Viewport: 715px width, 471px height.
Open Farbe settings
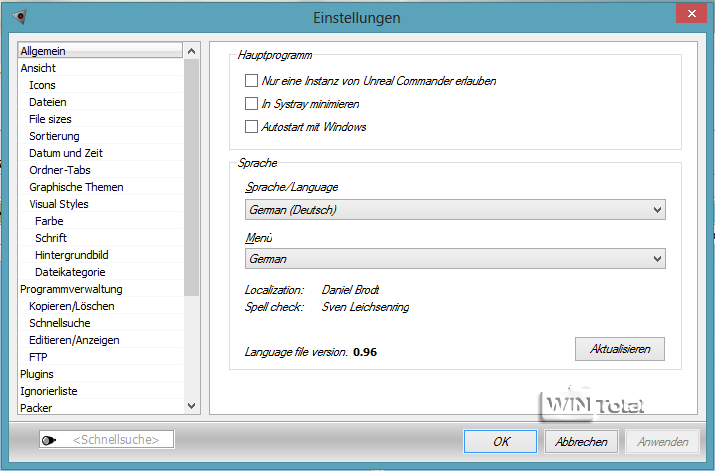click(100, 221)
